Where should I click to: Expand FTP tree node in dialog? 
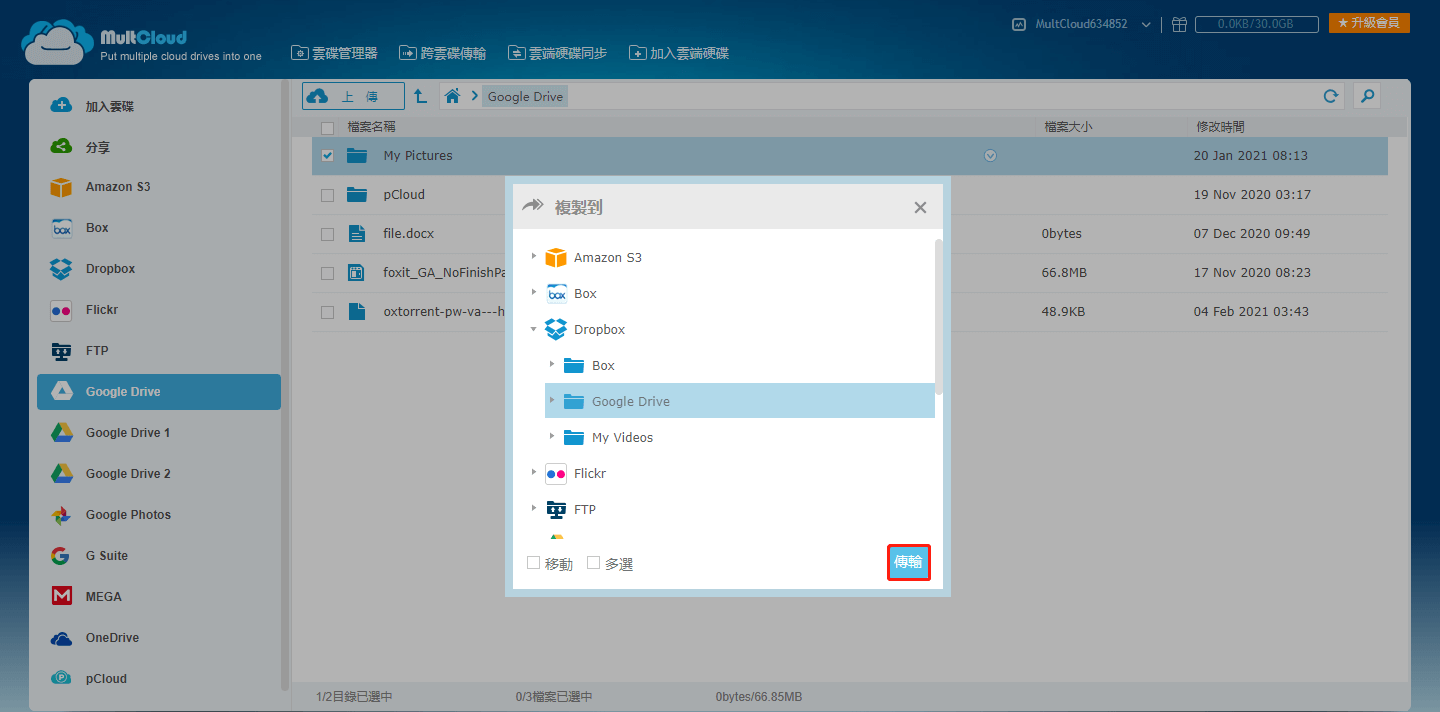point(534,509)
